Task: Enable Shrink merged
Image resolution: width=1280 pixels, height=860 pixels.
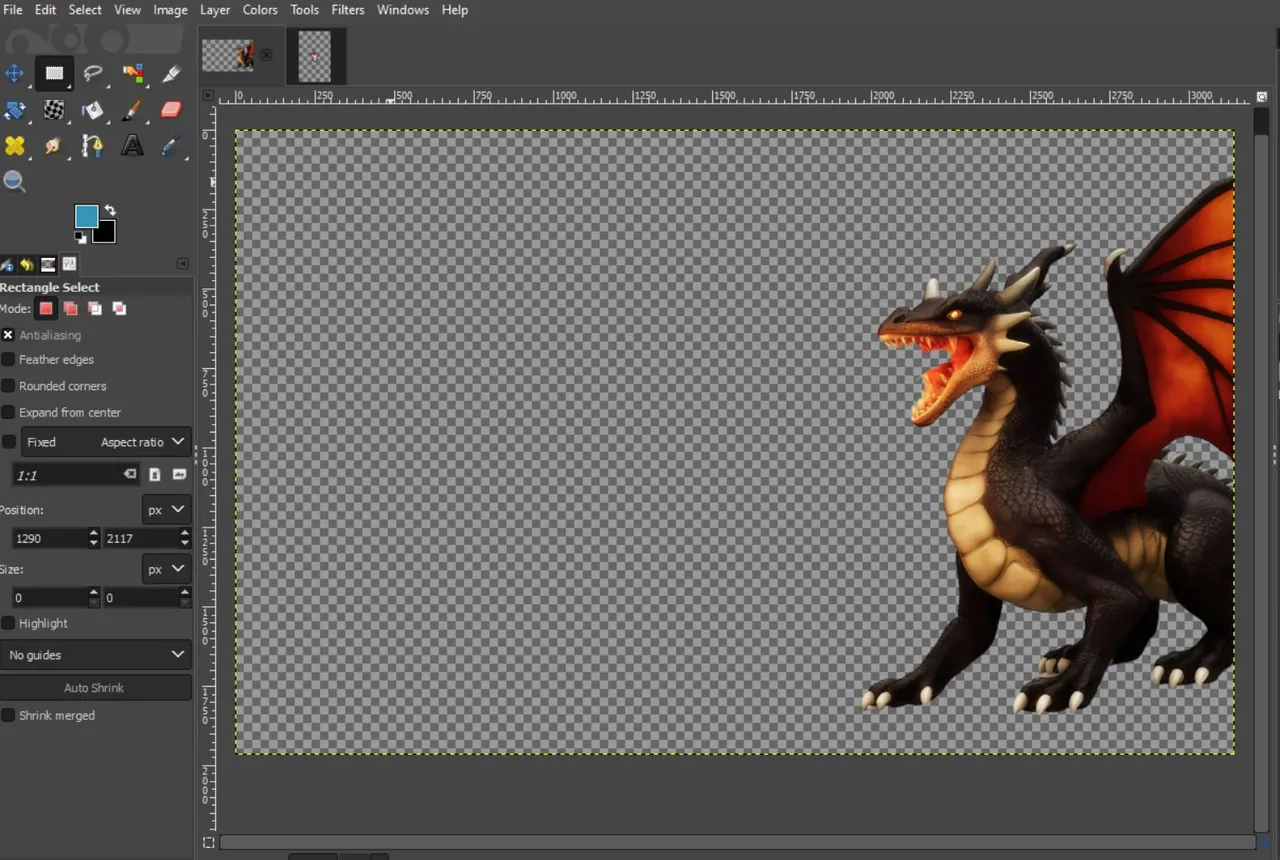Action: [8, 715]
